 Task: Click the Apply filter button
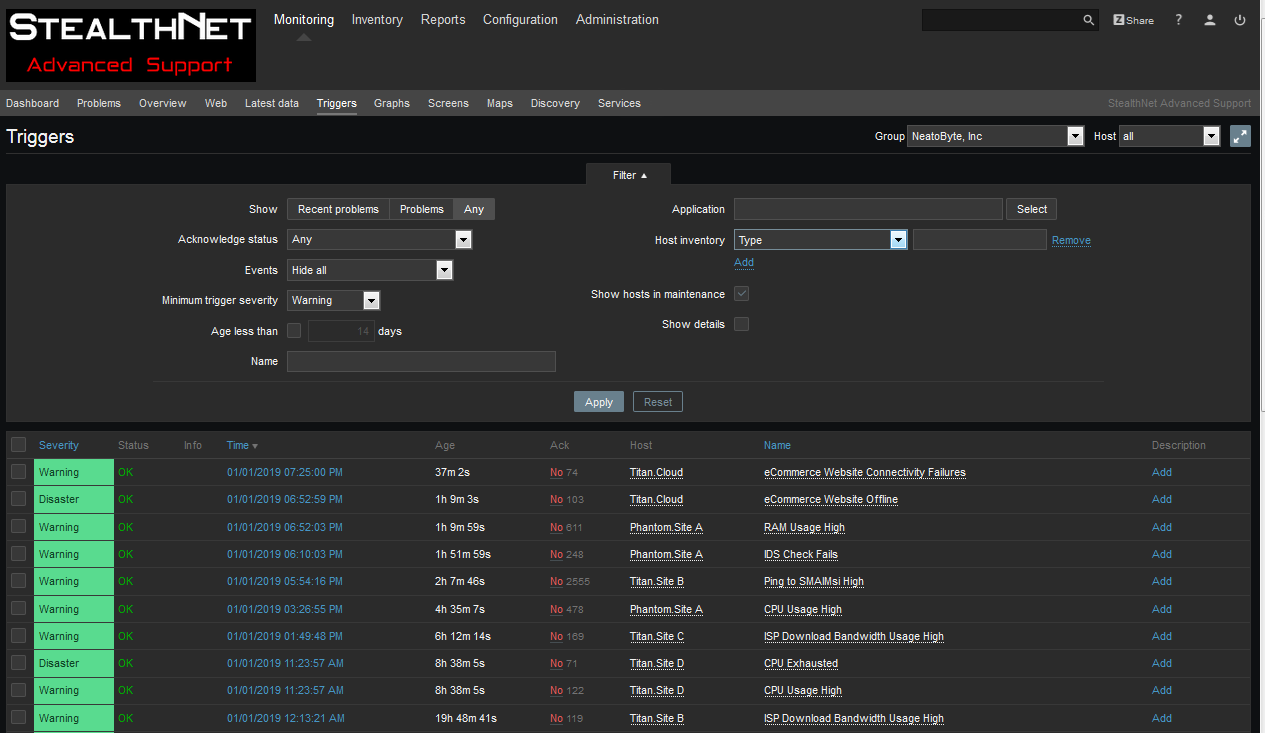coord(599,402)
